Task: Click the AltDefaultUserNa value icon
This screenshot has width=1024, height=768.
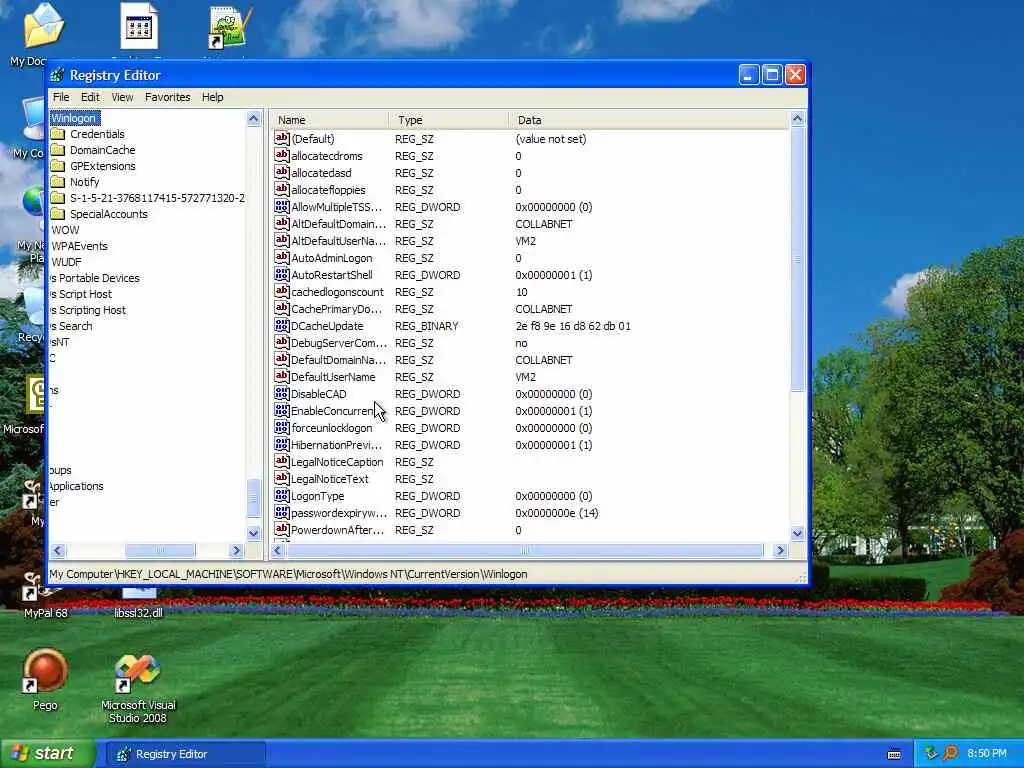Action: coord(281,240)
